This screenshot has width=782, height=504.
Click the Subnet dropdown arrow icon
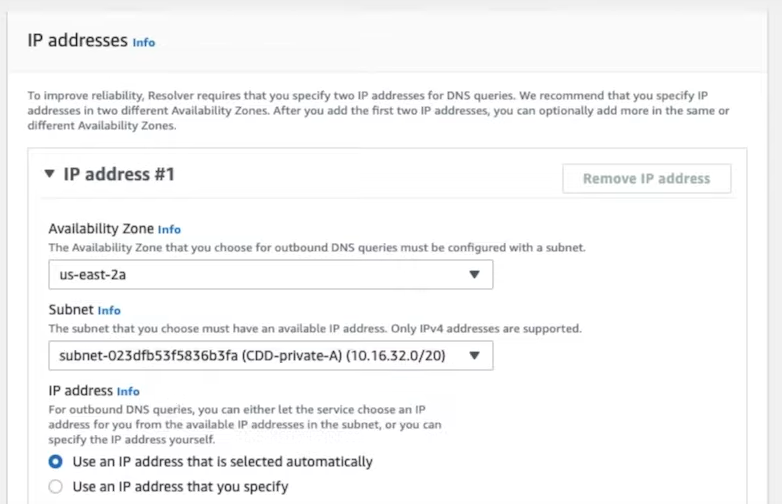474,355
